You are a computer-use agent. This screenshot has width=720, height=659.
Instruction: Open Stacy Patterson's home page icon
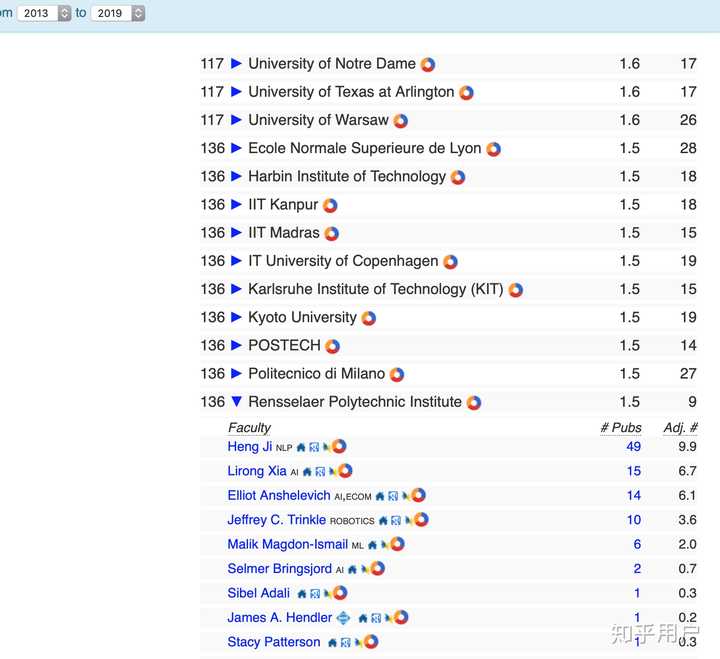tap(332, 643)
